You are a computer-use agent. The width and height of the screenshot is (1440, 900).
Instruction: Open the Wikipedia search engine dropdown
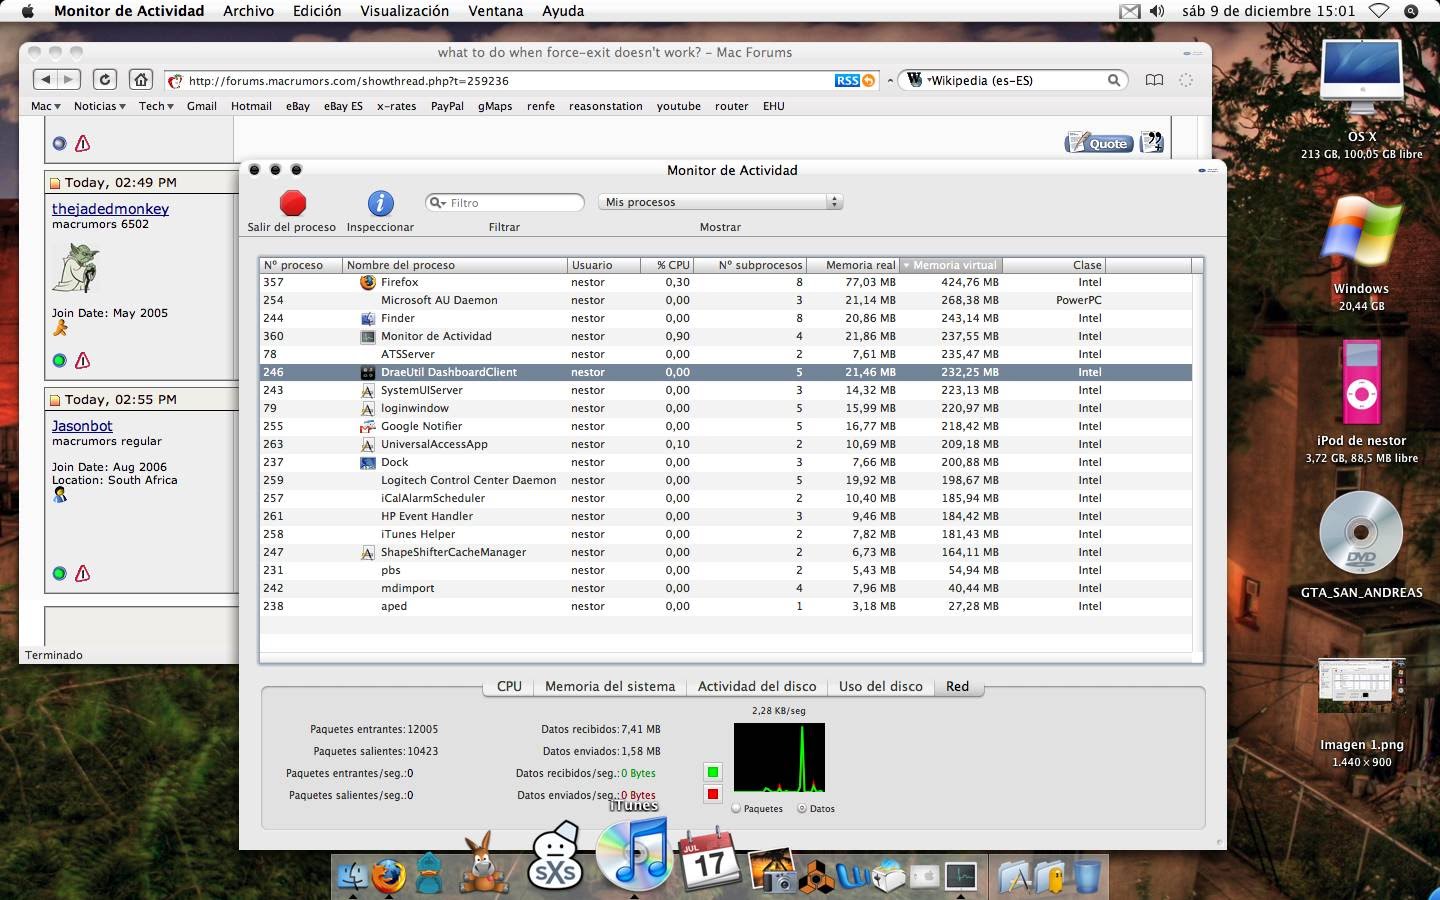point(915,80)
